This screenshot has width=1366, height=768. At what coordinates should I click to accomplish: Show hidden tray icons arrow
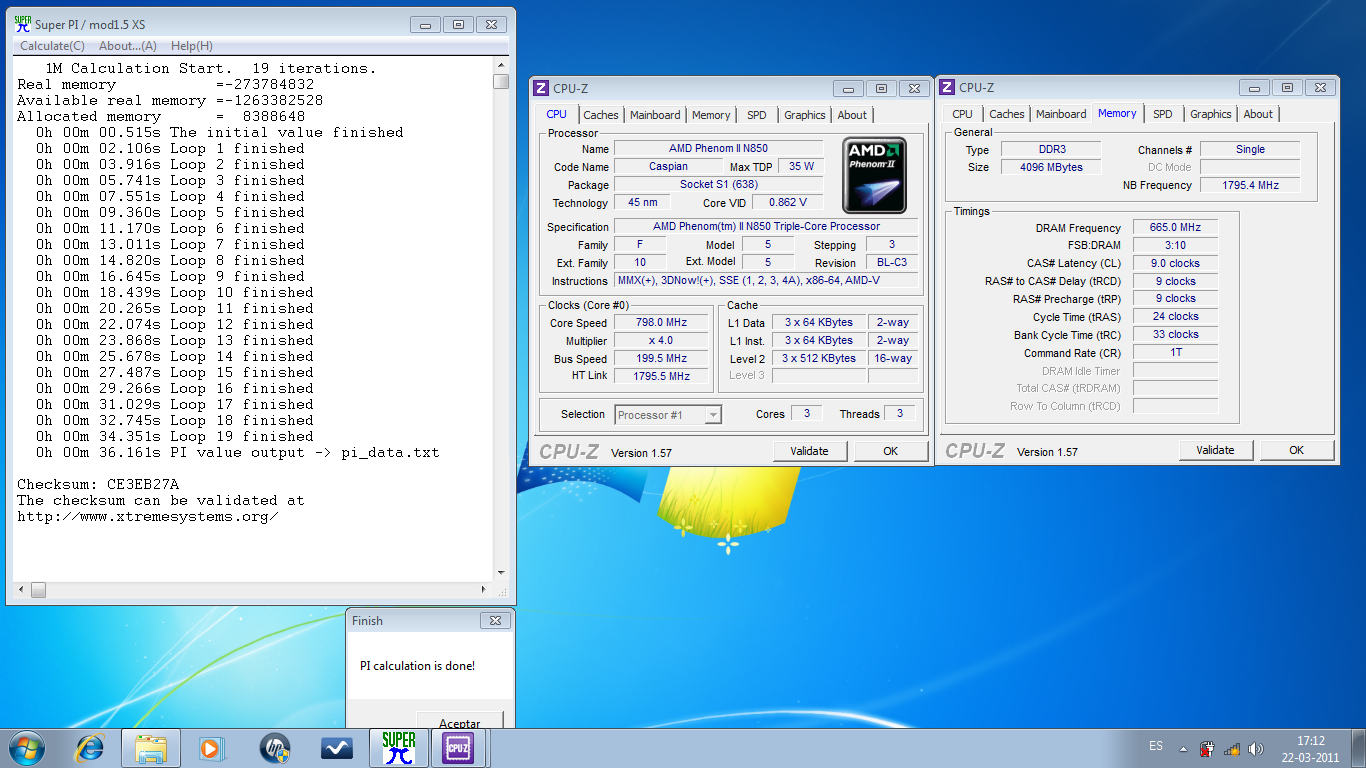pyautogui.click(x=1184, y=748)
